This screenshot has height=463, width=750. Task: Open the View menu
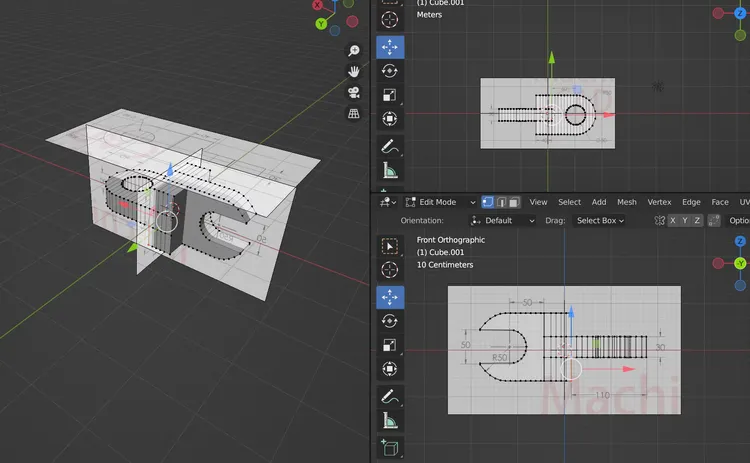click(x=538, y=202)
